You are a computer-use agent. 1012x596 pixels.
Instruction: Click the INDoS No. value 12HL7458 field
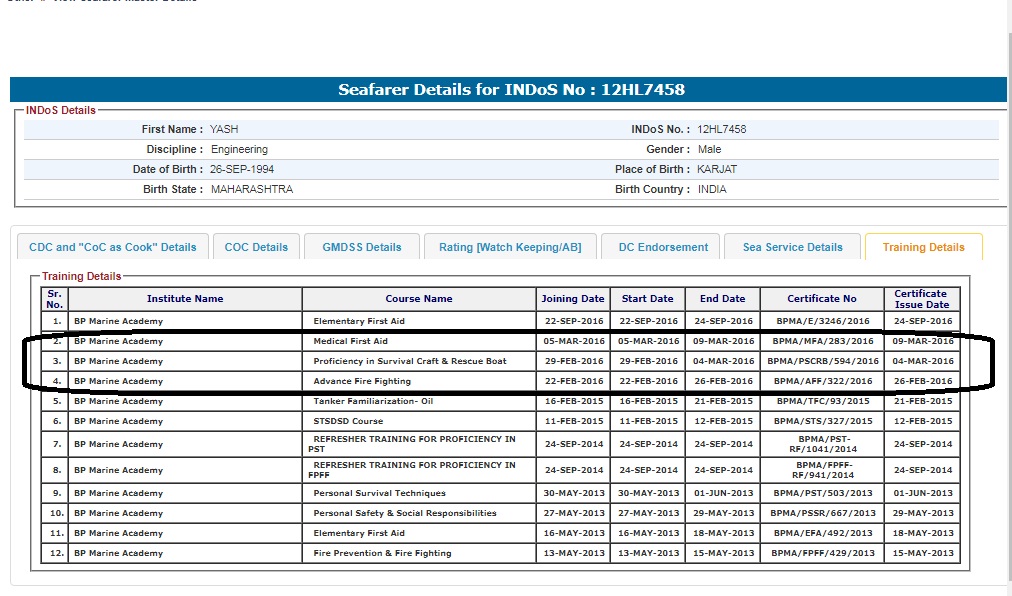tap(721, 129)
